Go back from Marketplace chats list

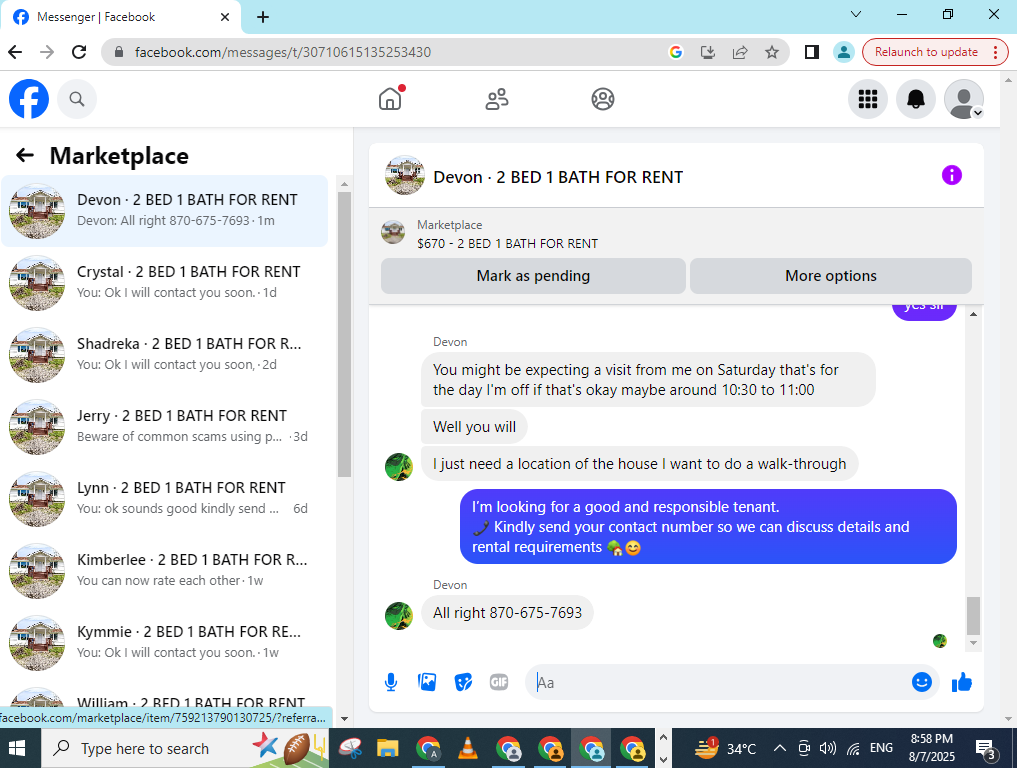coord(25,155)
